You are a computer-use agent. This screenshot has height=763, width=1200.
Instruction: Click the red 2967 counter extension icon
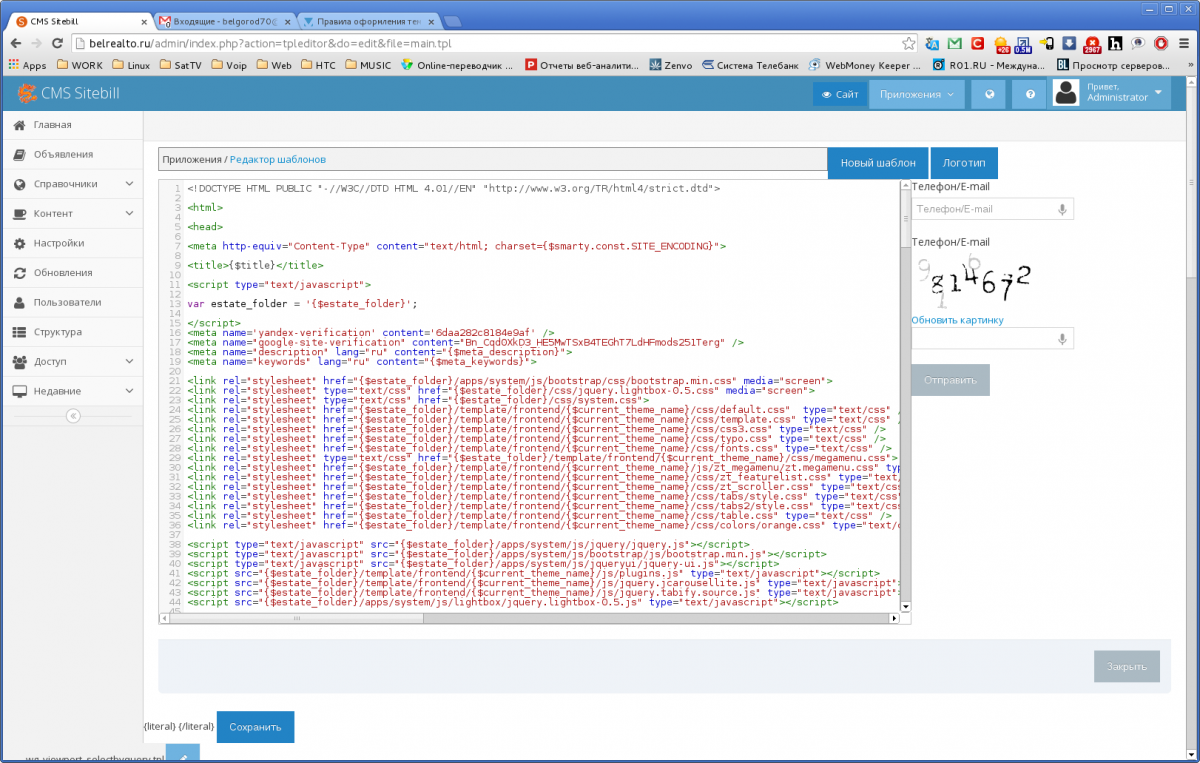coord(1092,43)
